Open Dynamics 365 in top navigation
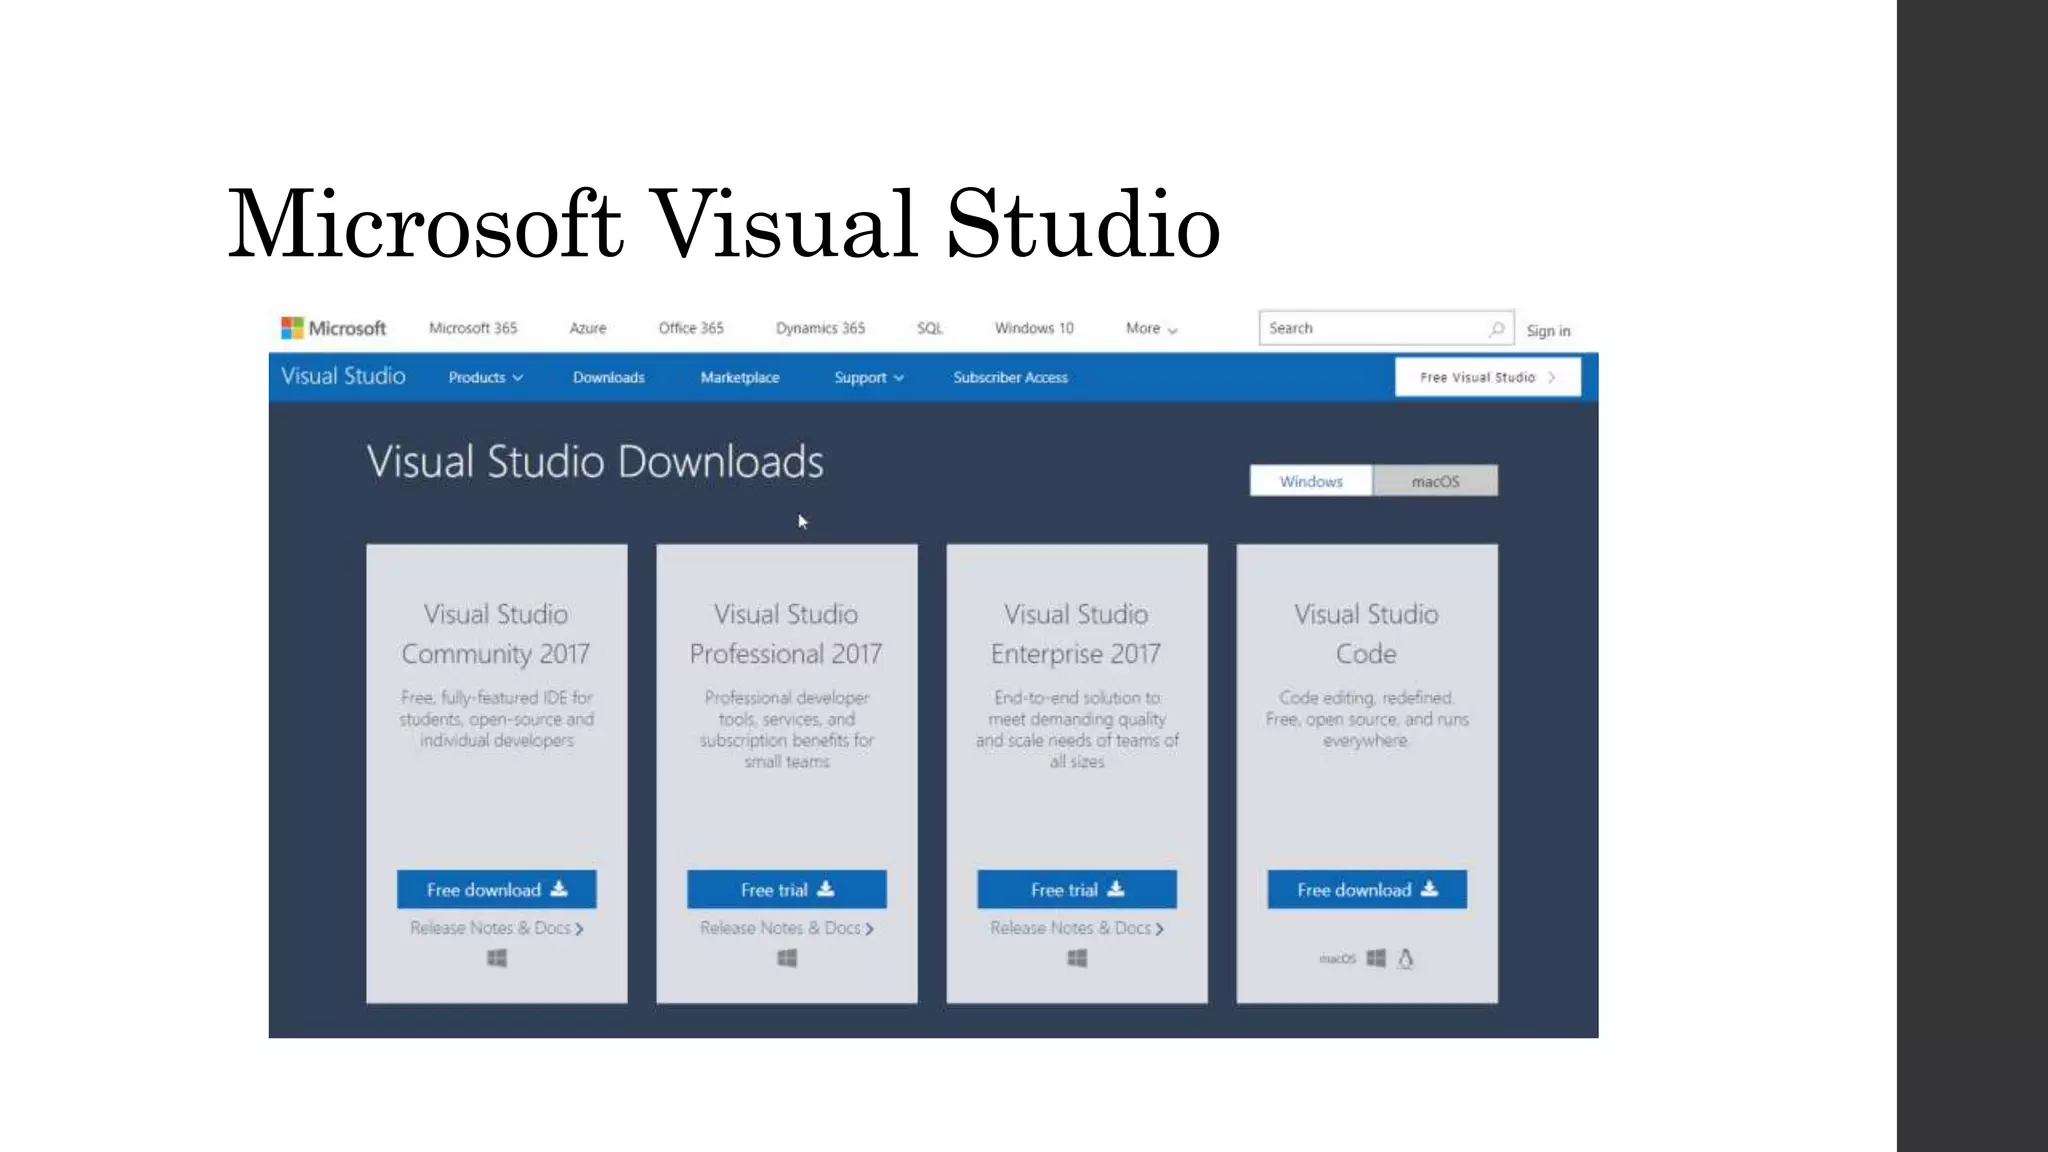Viewport: 2048px width, 1152px height. (x=820, y=328)
